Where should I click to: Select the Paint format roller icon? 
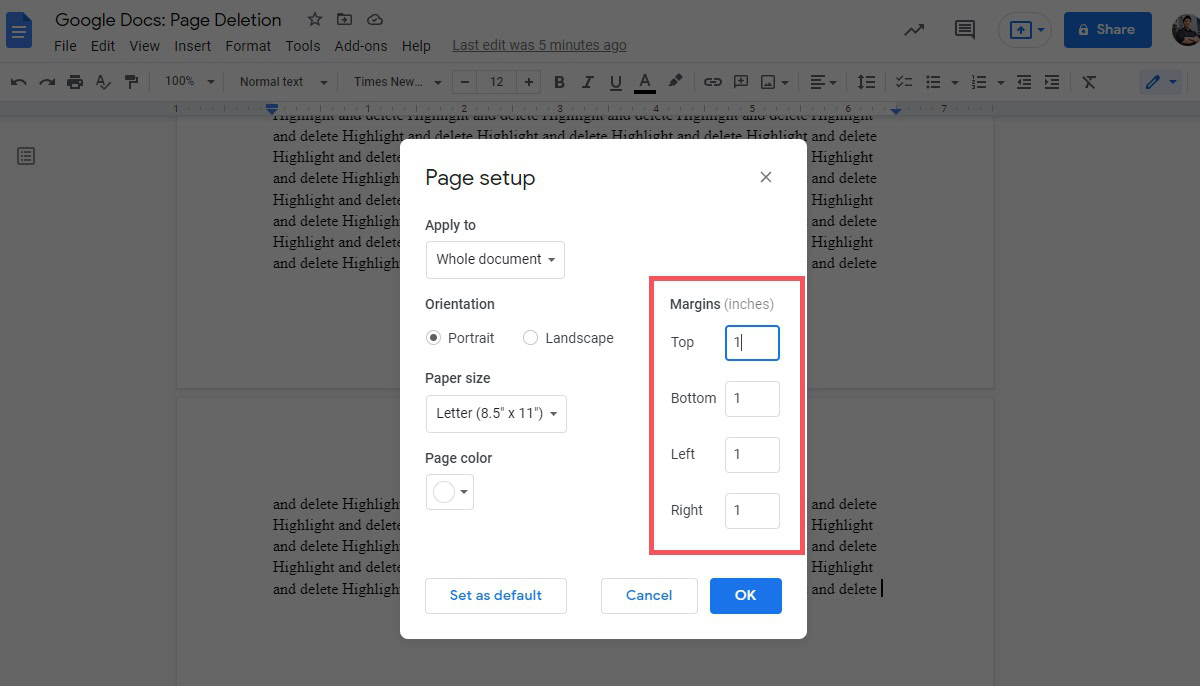pos(131,82)
